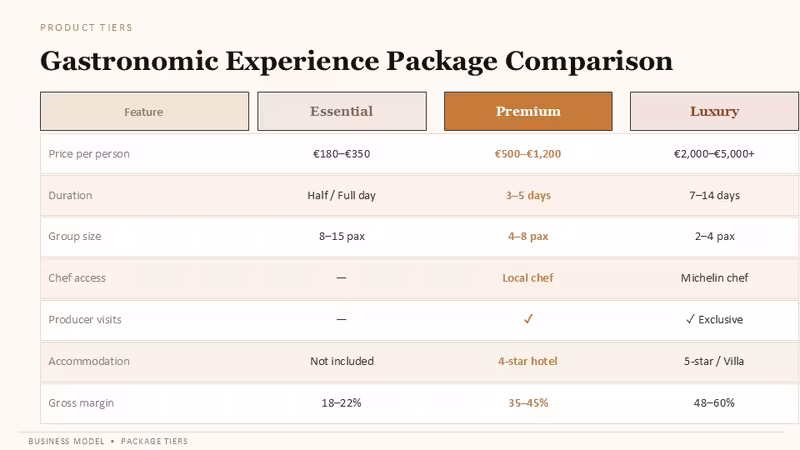This screenshot has height=450, width=800.
Task: Select the Essential tier header box
Action: point(342,111)
